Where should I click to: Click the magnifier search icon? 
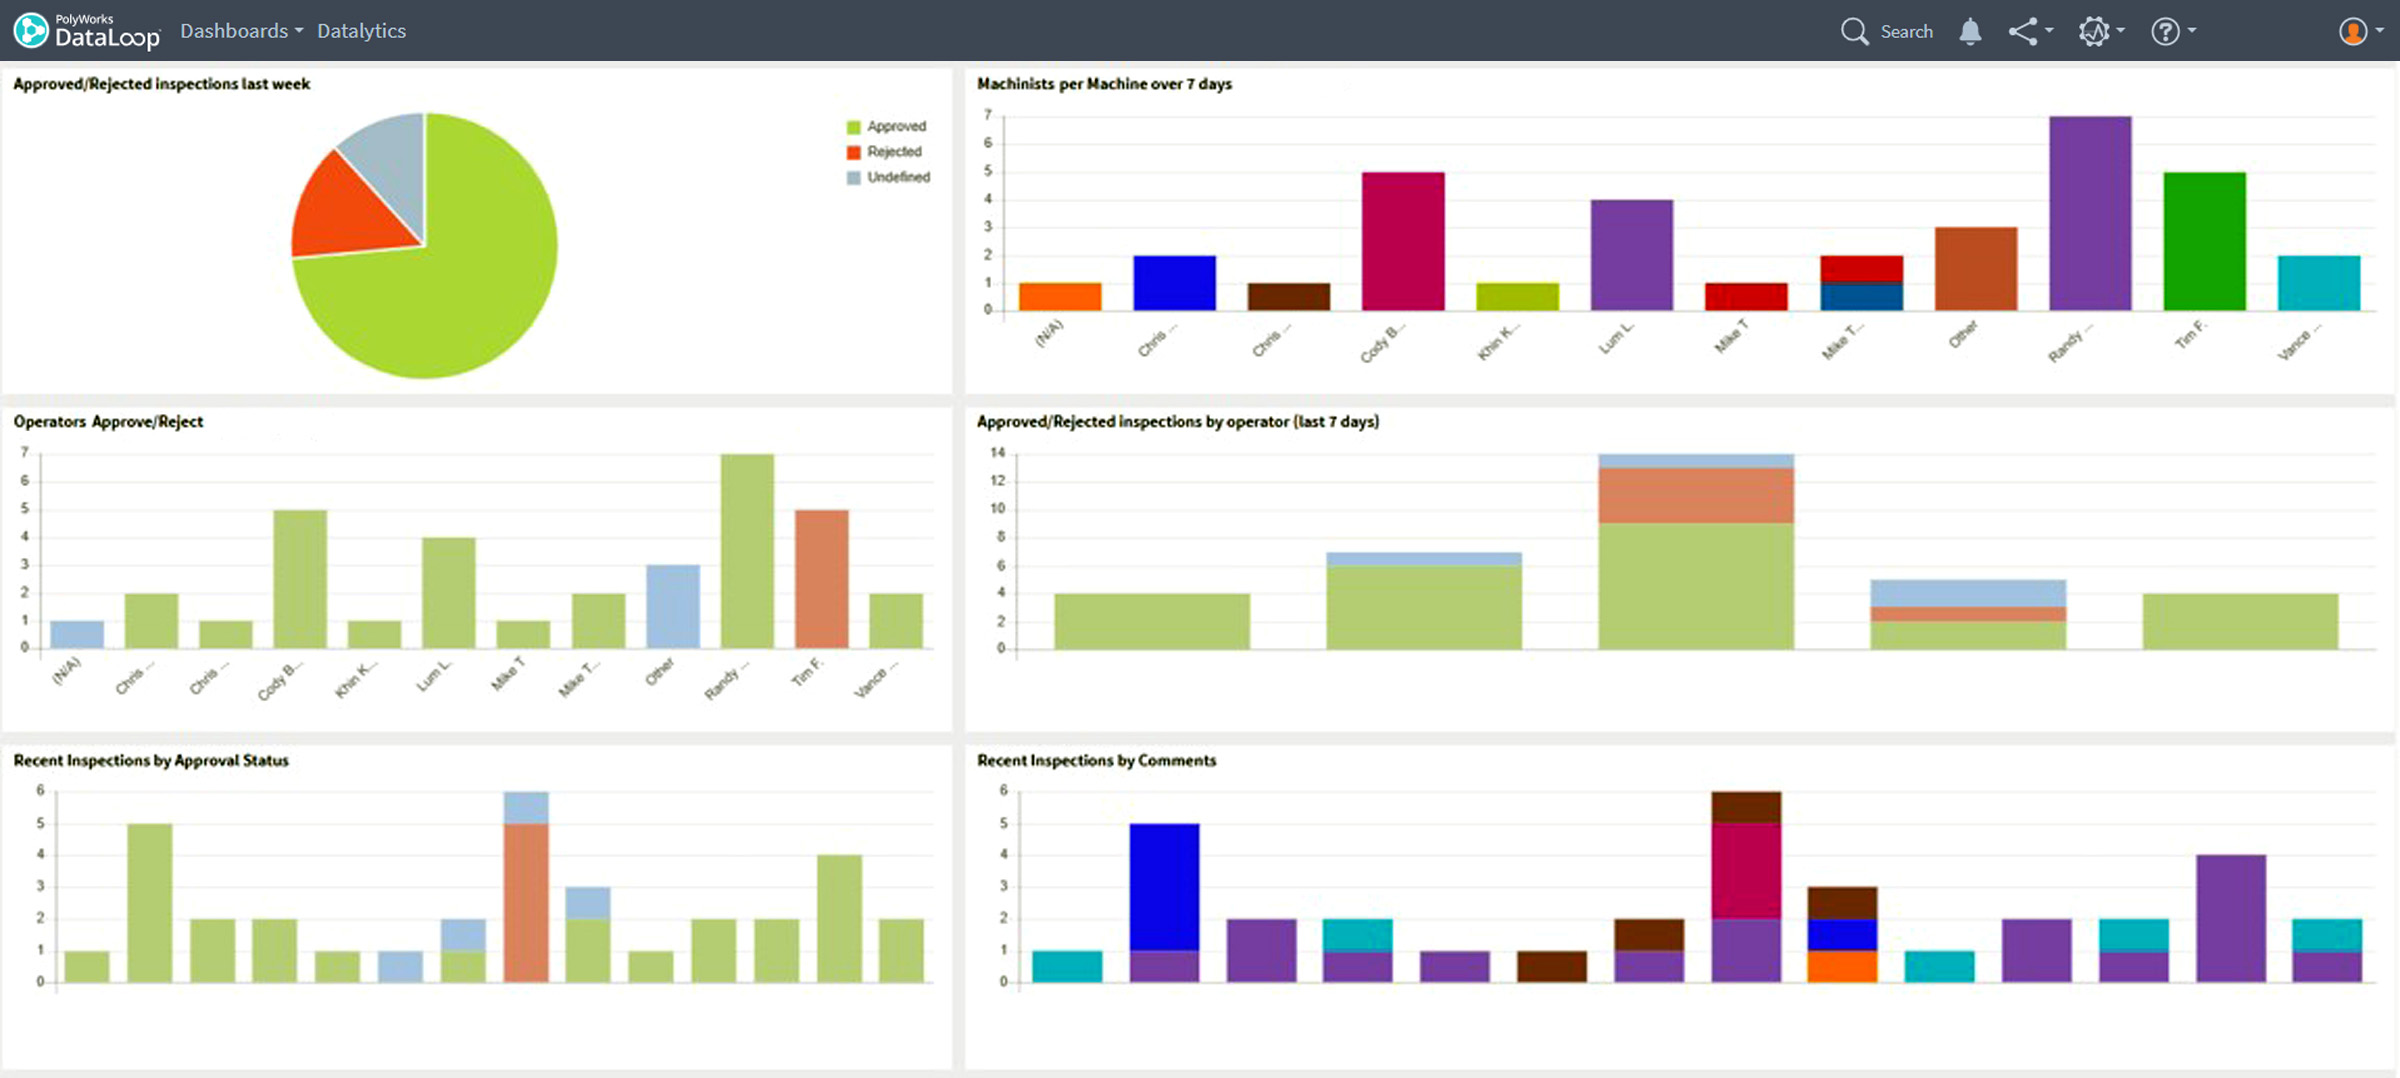click(1854, 31)
